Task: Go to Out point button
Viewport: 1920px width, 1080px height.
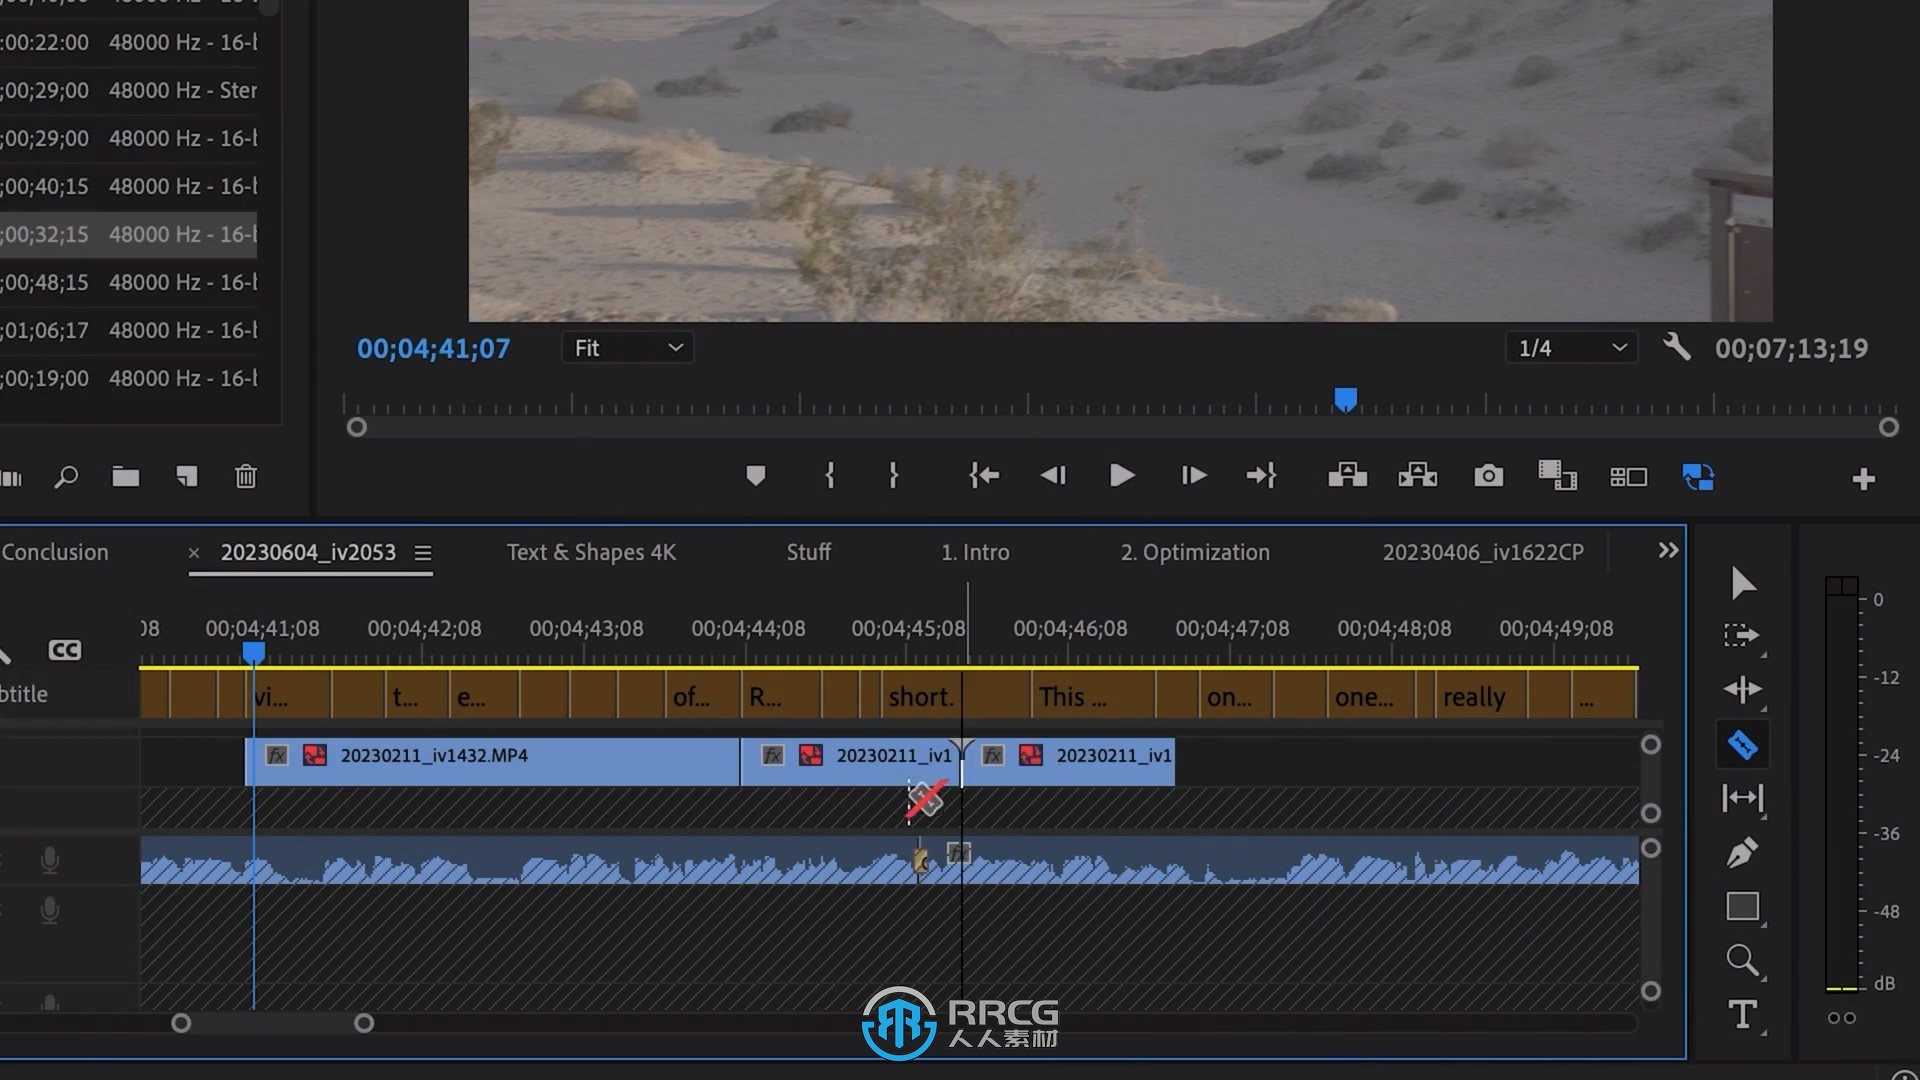Action: (1261, 476)
